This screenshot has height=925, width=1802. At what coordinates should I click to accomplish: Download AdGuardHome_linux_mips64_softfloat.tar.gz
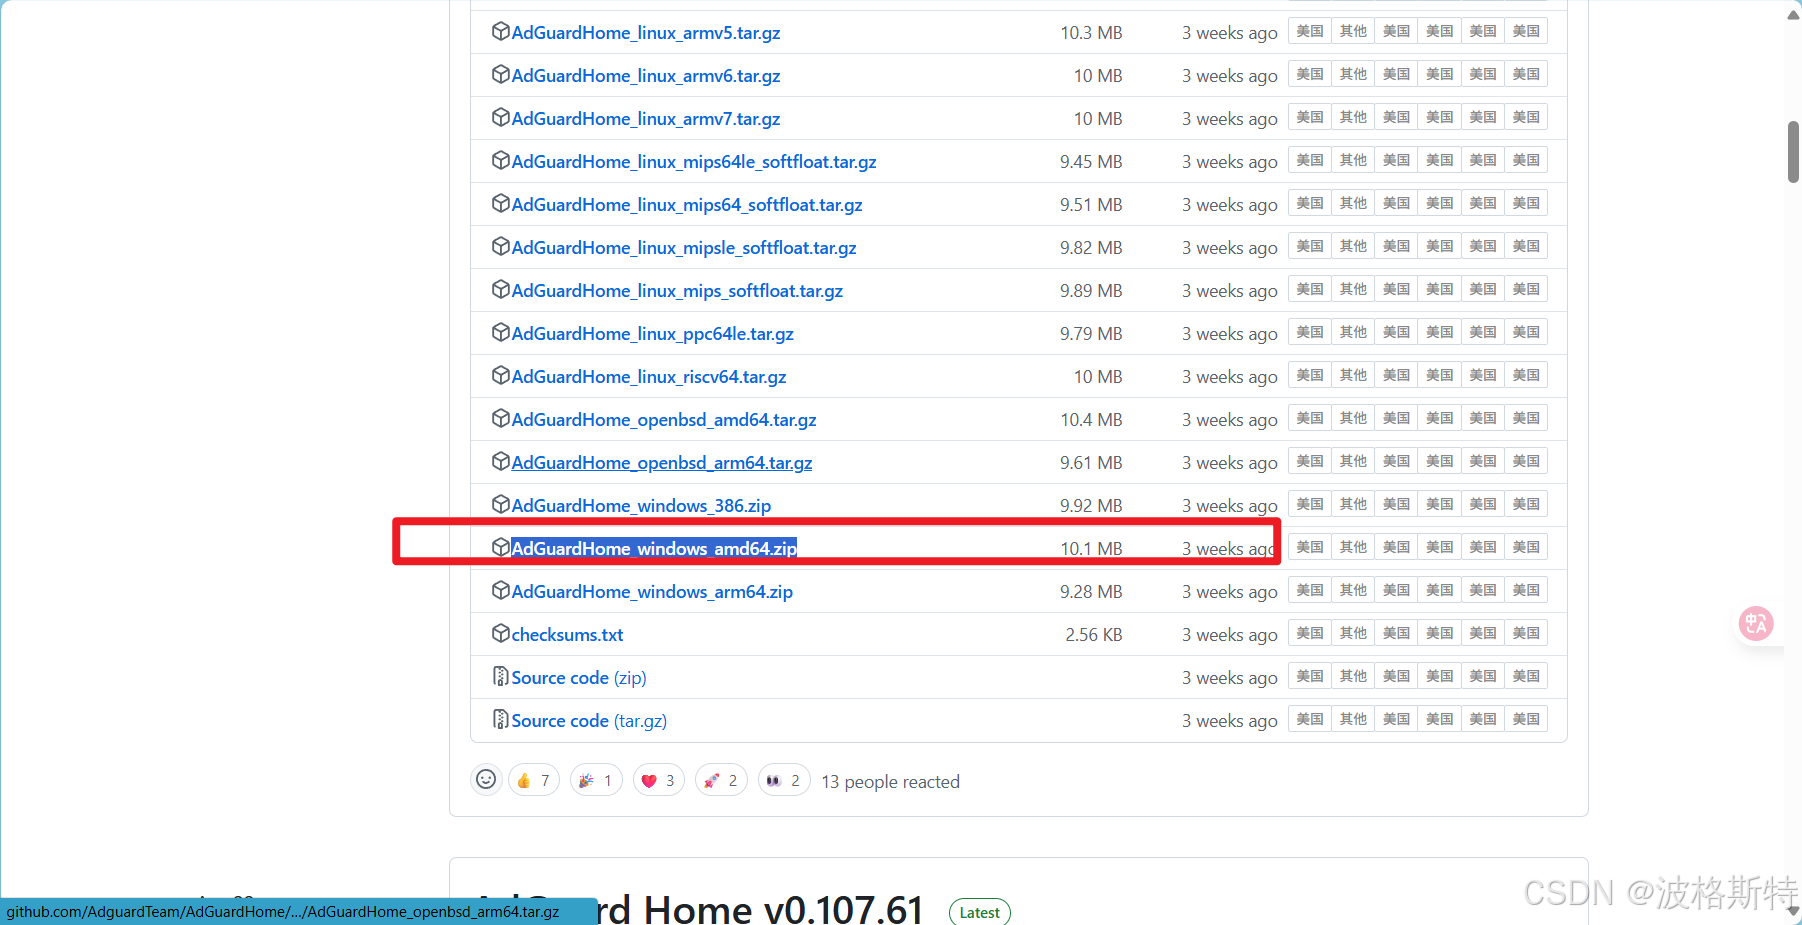pyautogui.click(x=687, y=205)
